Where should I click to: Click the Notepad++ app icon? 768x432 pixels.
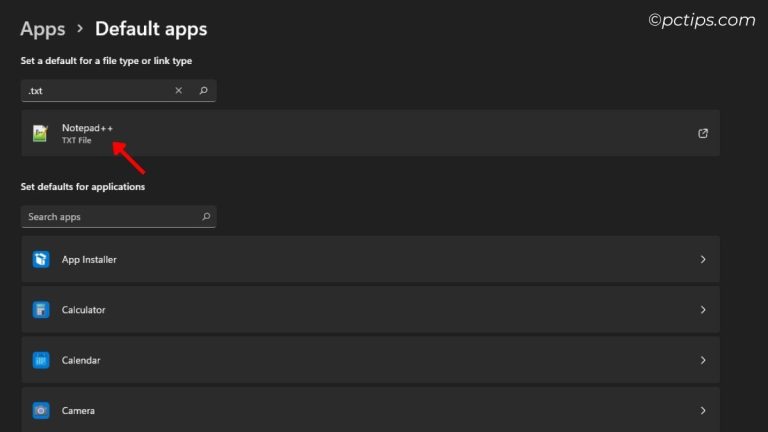pyautogui.click(x=40, y=134)
